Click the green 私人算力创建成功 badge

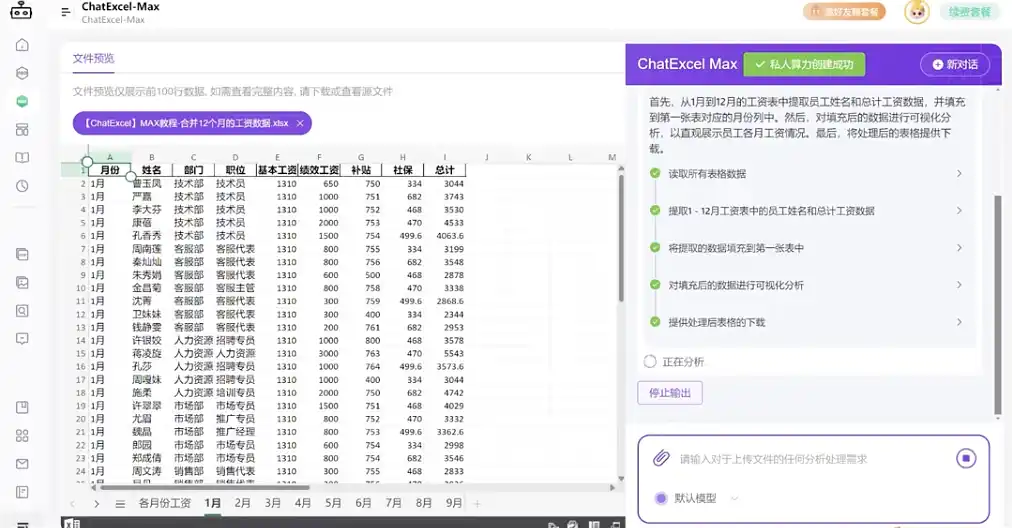click(x=804, y=65)
